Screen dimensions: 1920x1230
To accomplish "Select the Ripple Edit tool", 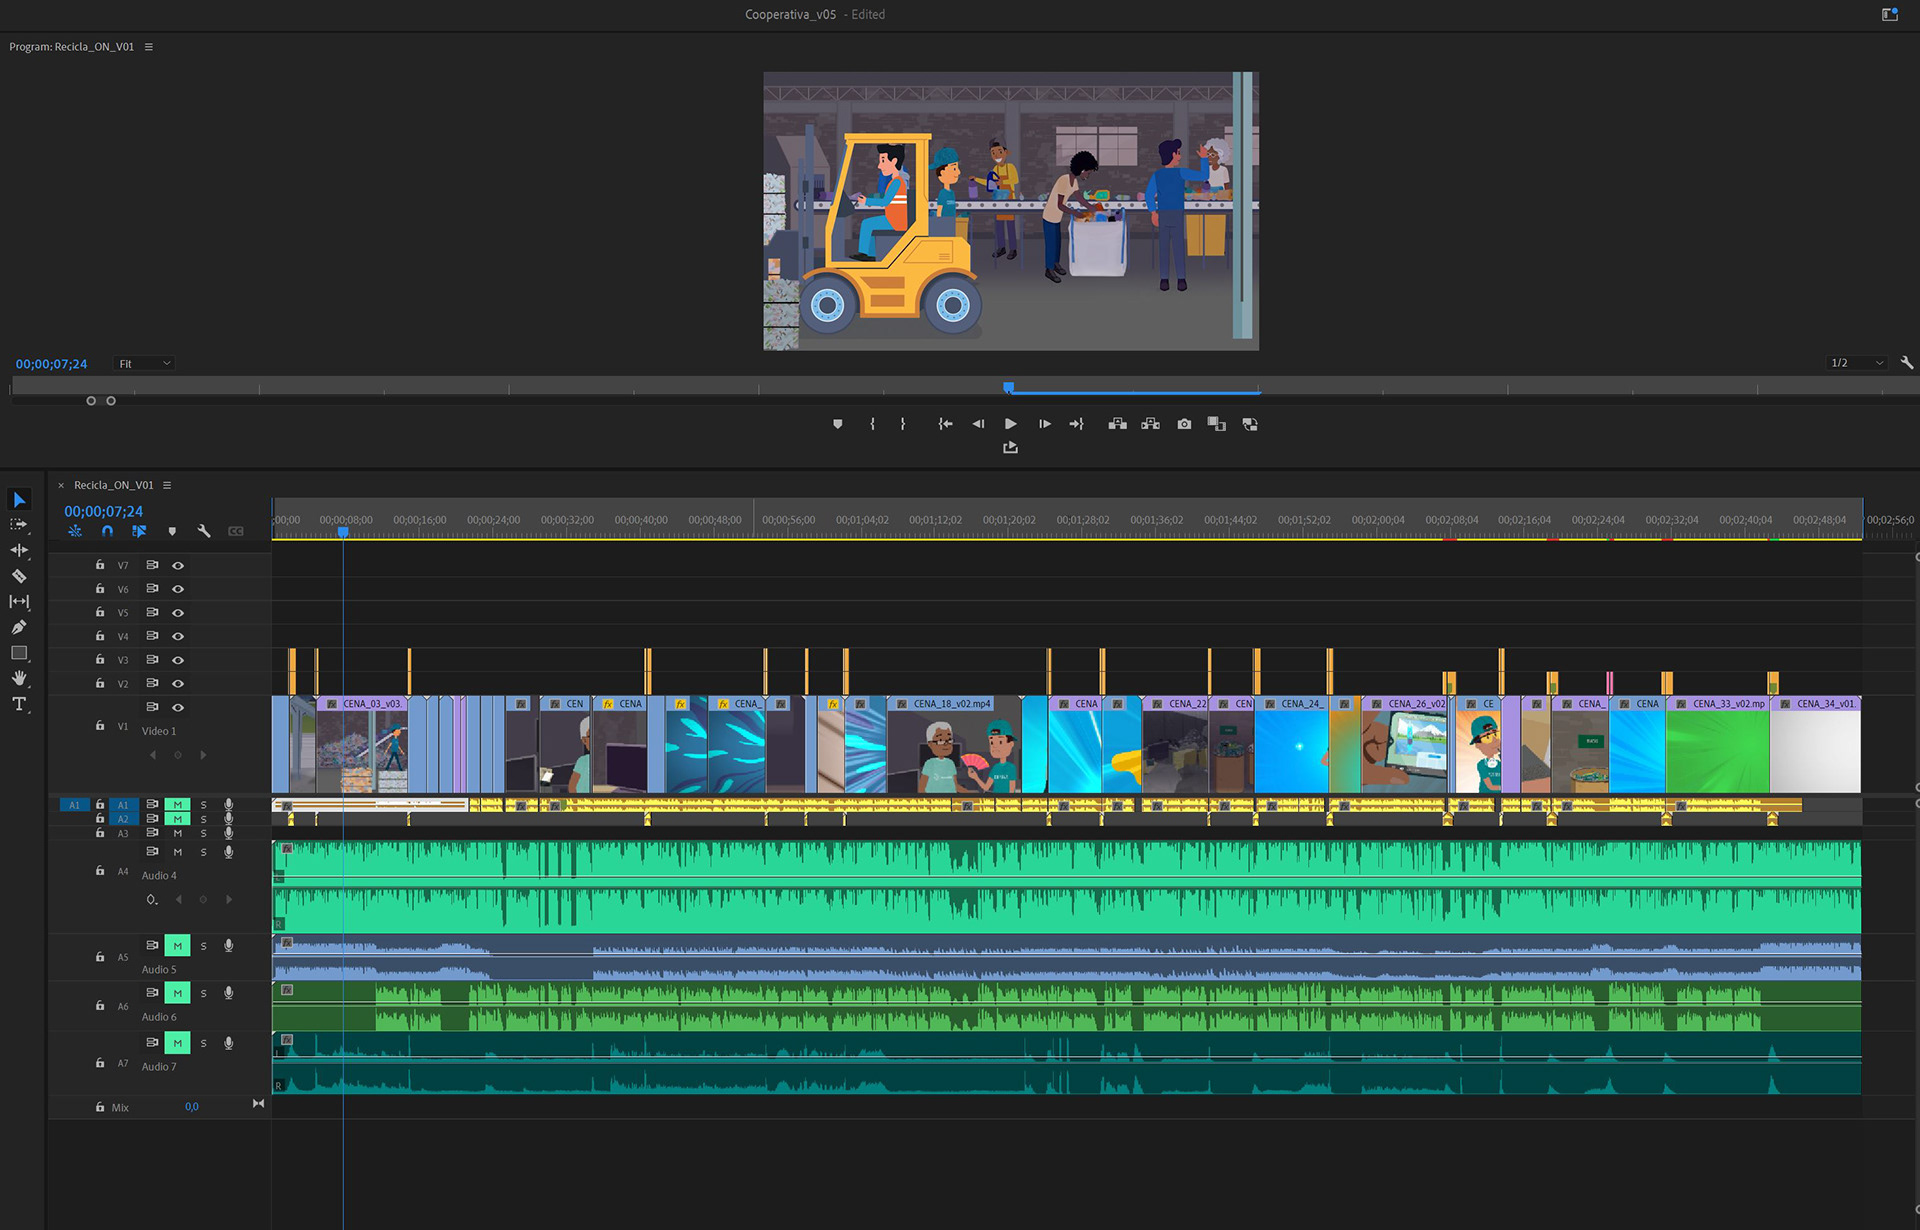I will (19, 550).
